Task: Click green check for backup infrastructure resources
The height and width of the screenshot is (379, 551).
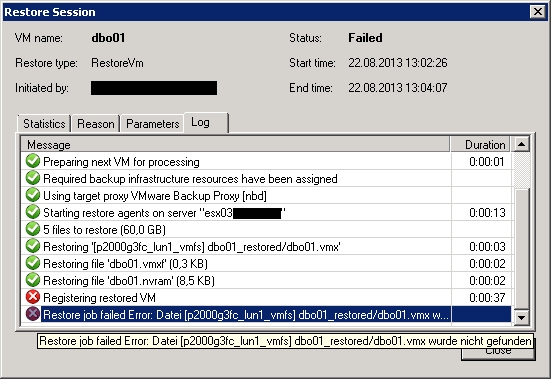Action: coord(33,178)
